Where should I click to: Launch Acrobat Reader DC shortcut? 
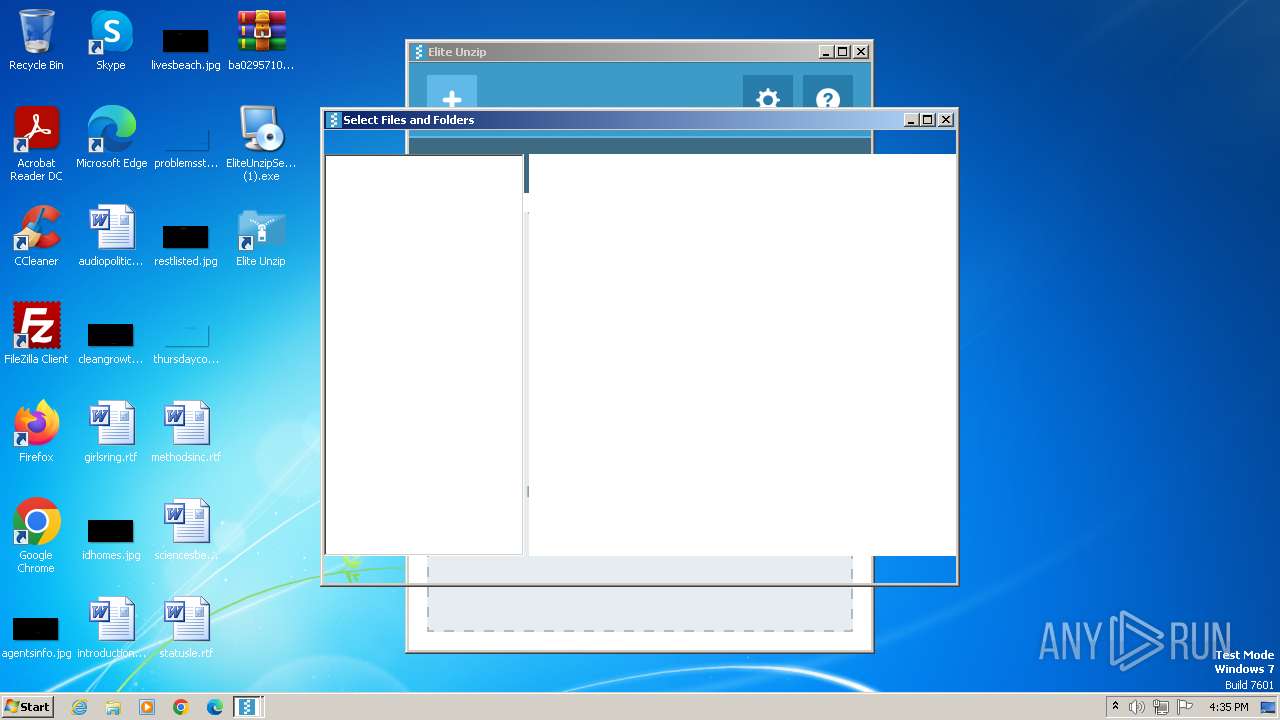36,144
